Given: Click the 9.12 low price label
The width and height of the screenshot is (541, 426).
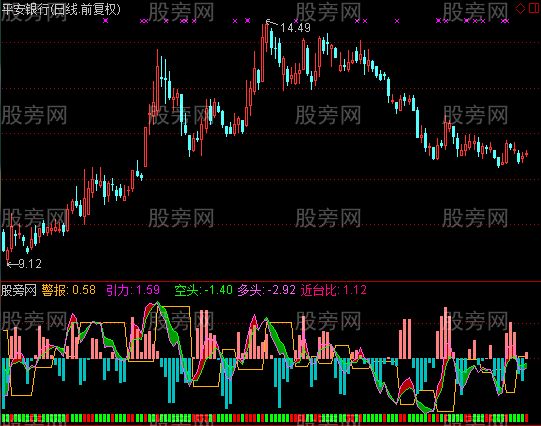Looking at the screenshot, I should coord(30,264).
